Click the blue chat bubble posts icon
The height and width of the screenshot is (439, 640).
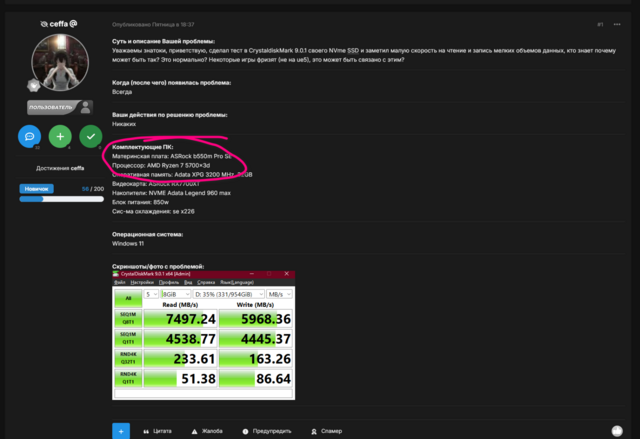(29, 136)
